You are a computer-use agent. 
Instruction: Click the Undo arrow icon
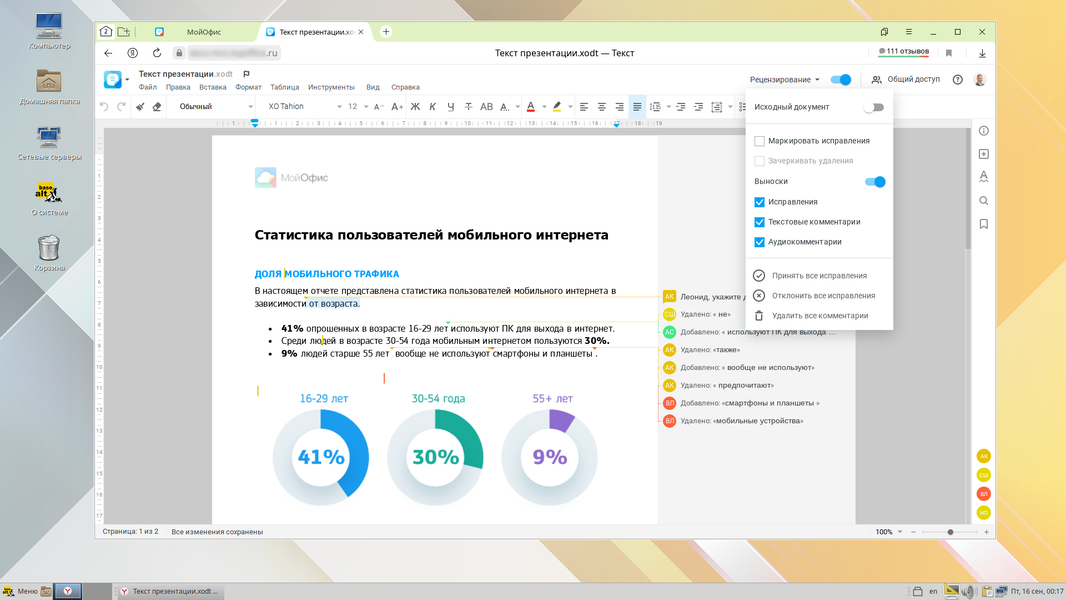point(104,107)
